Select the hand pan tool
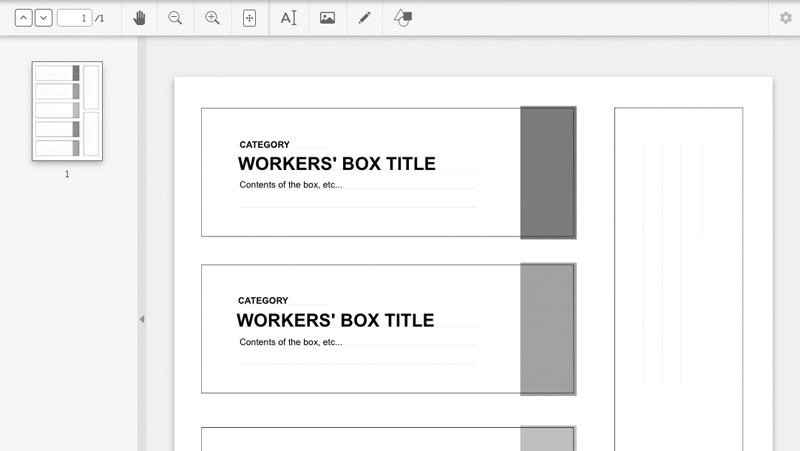Viewport: 800px width, 451px height. 139,18
